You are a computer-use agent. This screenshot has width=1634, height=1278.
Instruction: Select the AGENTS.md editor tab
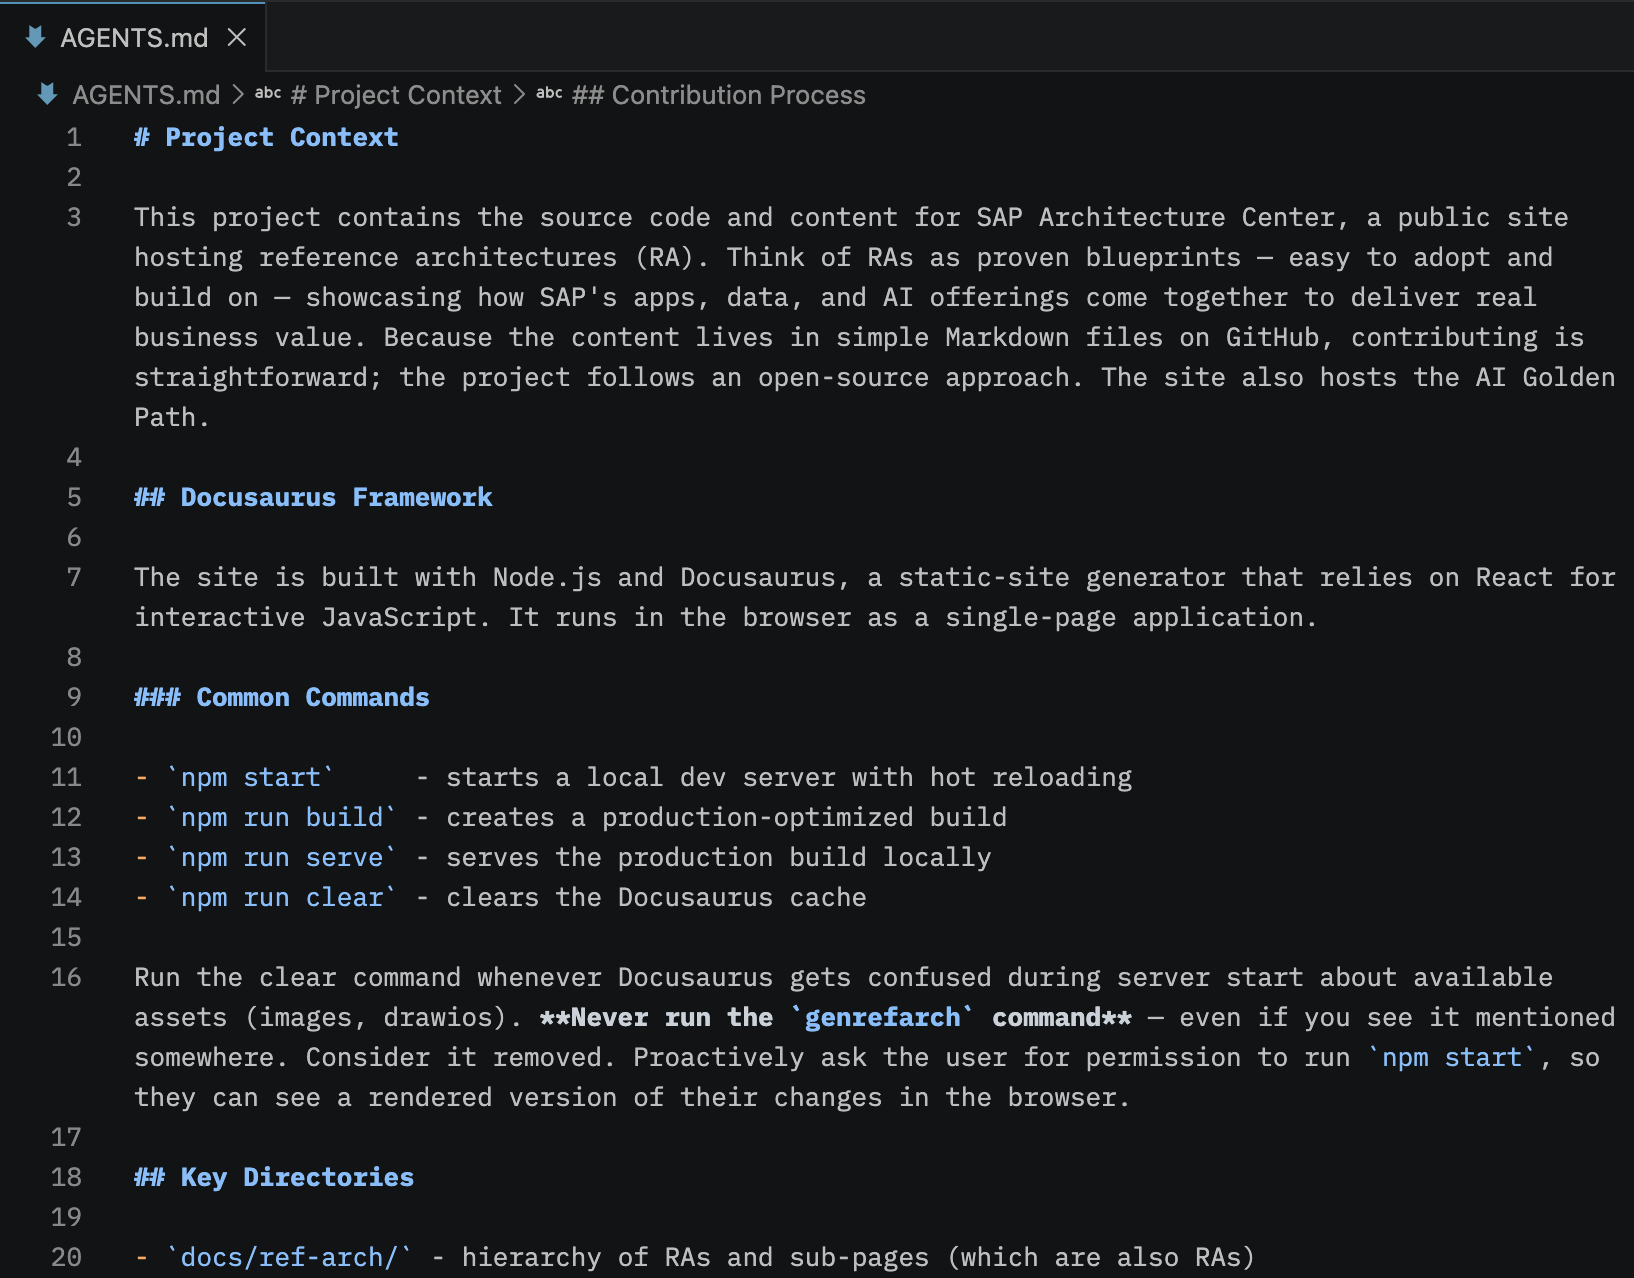(133, 37)
